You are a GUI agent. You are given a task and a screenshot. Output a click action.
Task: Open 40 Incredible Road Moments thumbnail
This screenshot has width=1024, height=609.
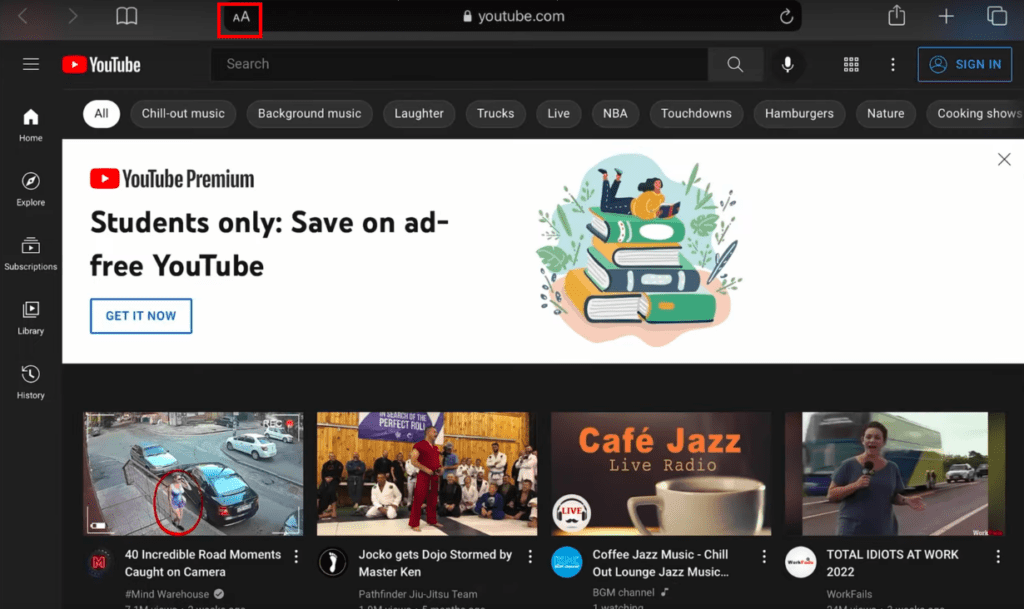[193, 474]
